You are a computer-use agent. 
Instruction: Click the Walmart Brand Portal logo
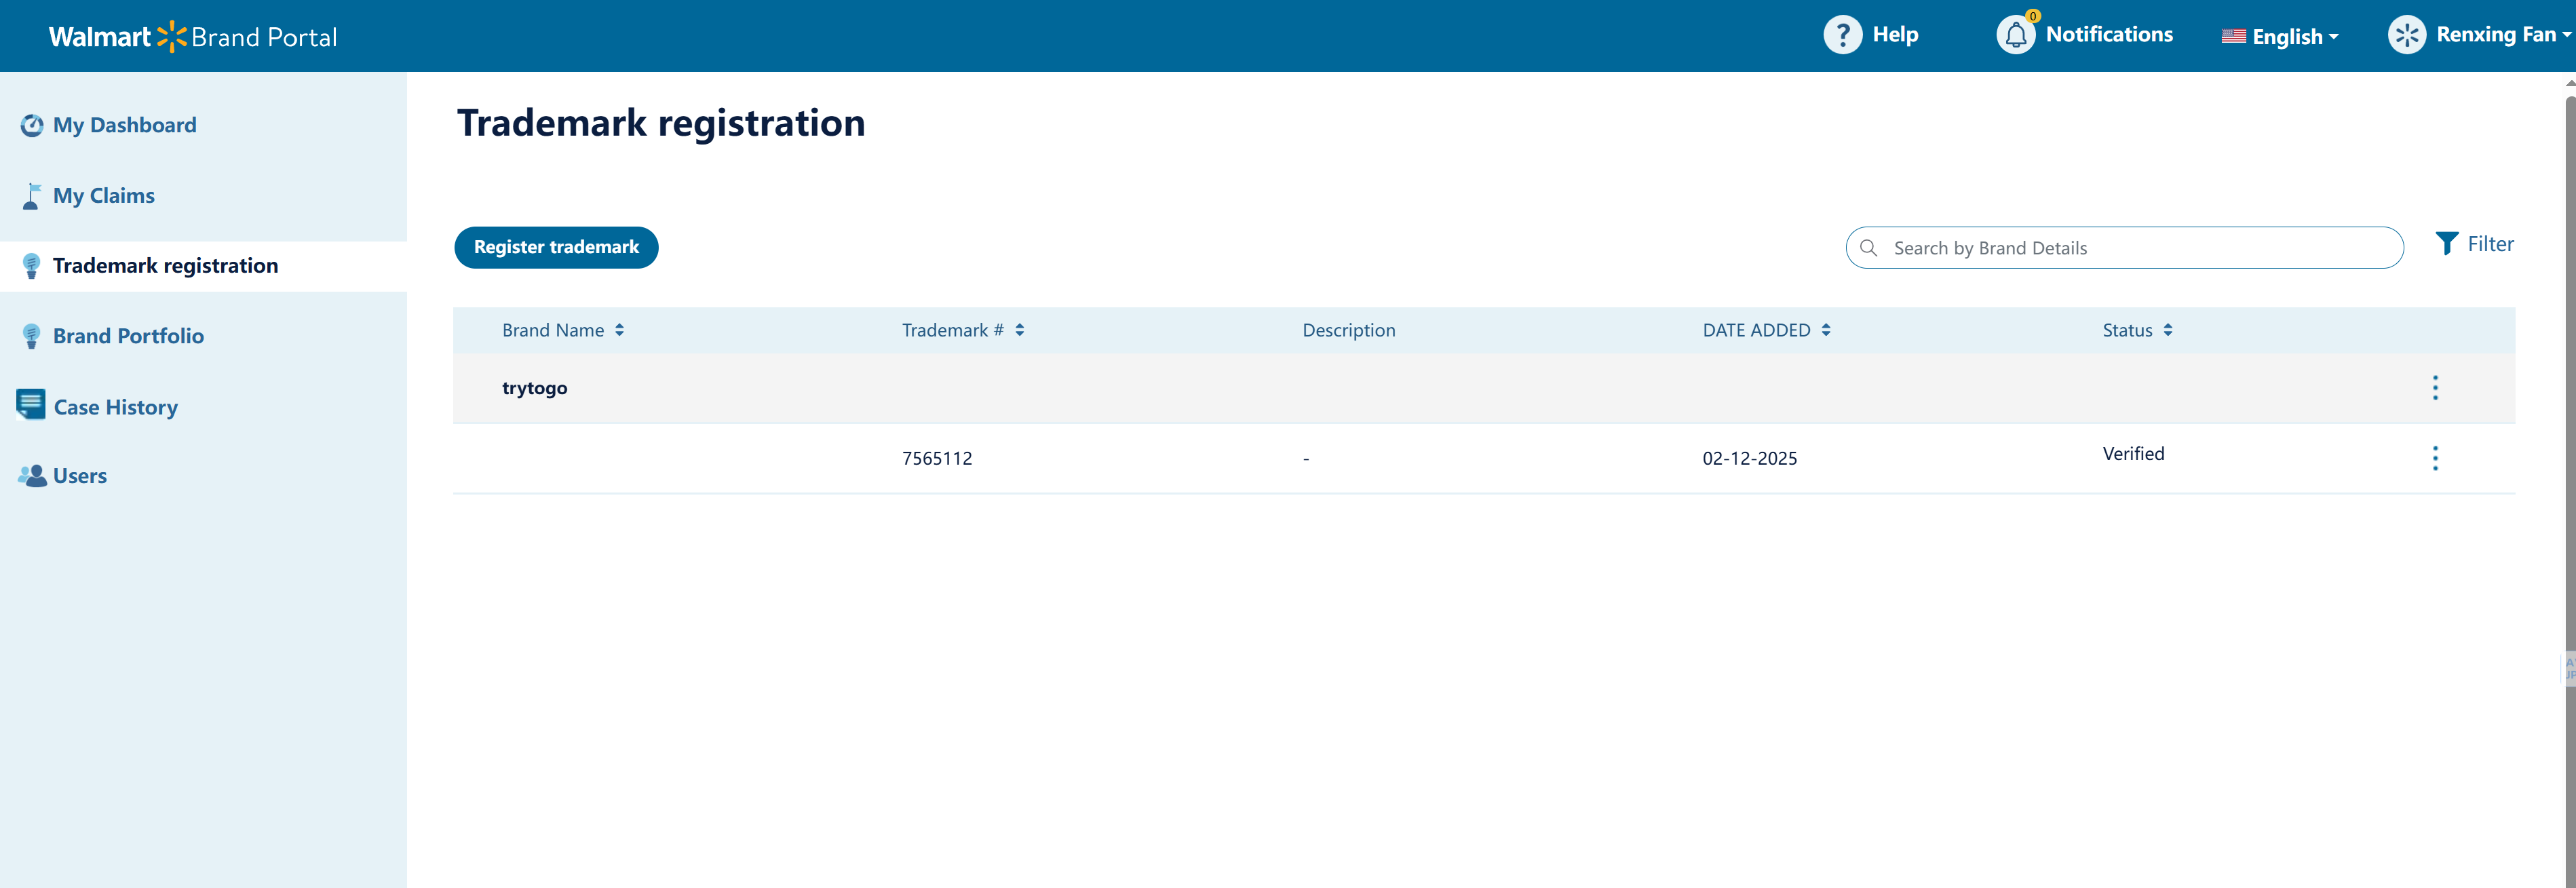tap(193, 36)
